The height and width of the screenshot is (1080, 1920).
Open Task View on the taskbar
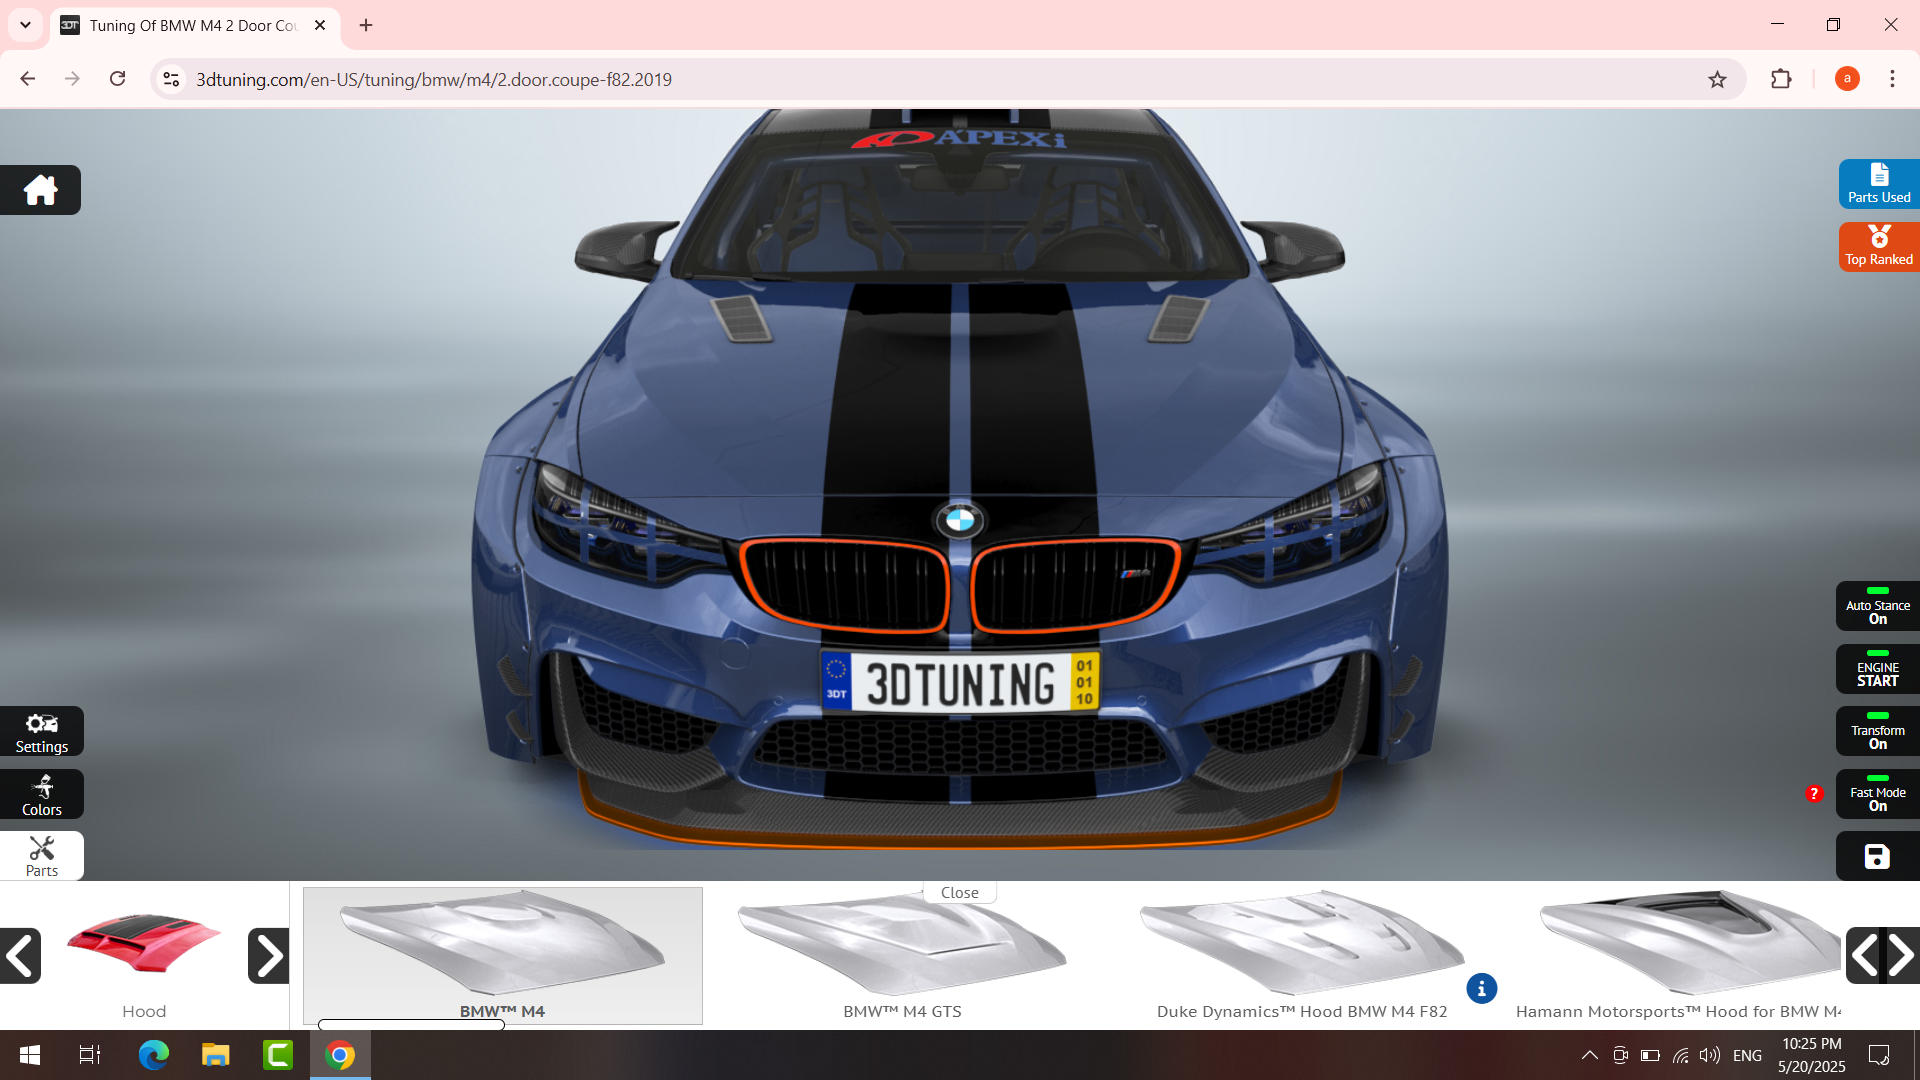(90, 1055)
